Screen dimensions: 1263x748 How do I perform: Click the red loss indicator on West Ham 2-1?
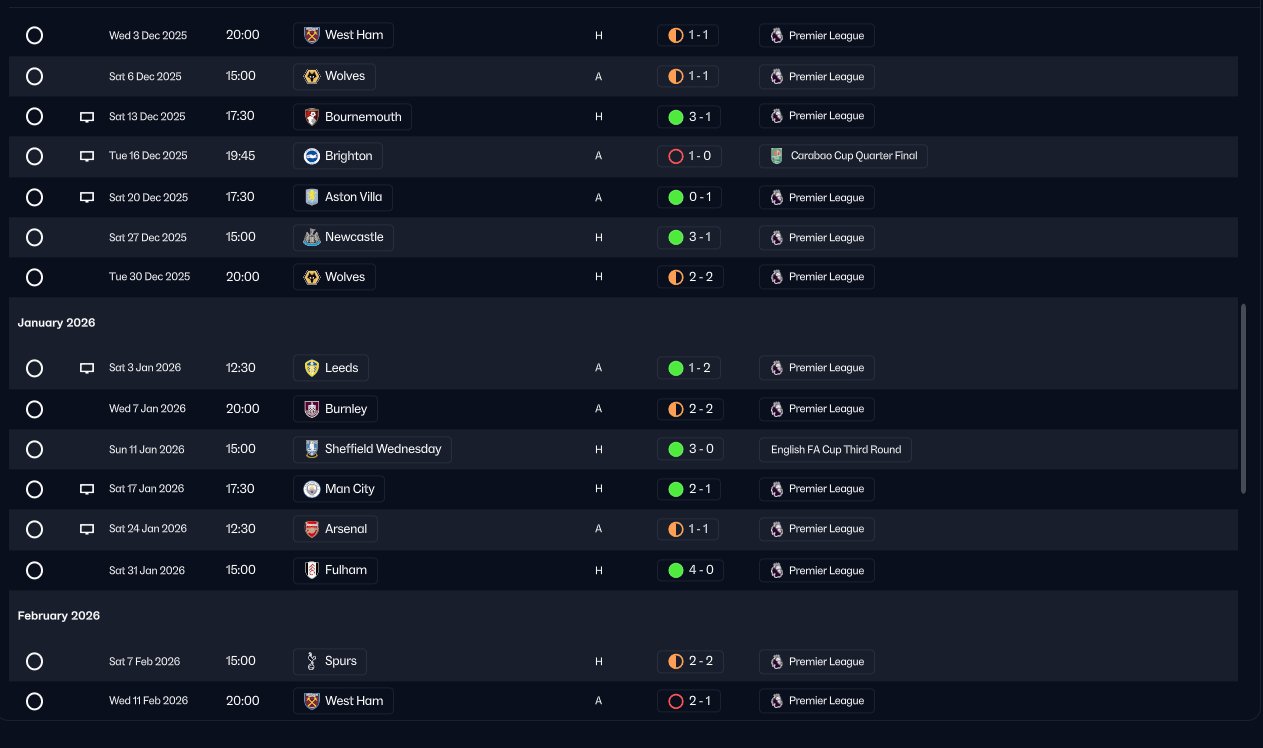(675, 701)
